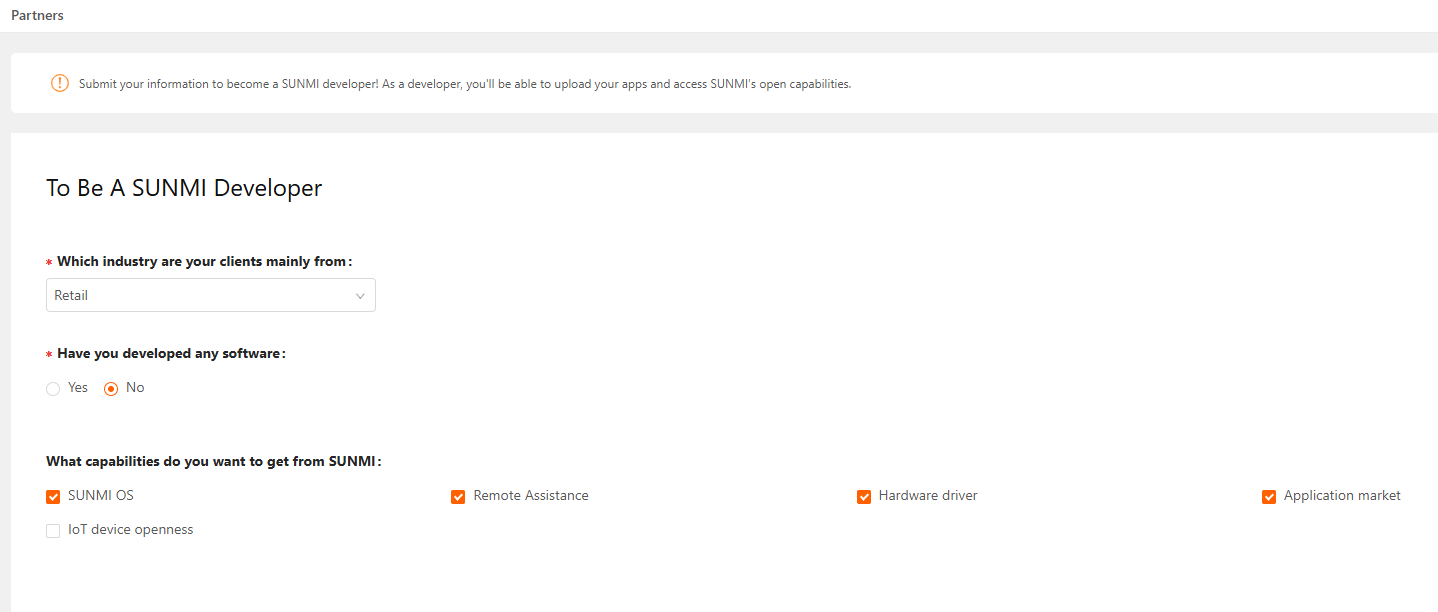1438x612 pixels.
Task: Click the 'What capabilities do you want' label
Action: [x=214, y=461]
